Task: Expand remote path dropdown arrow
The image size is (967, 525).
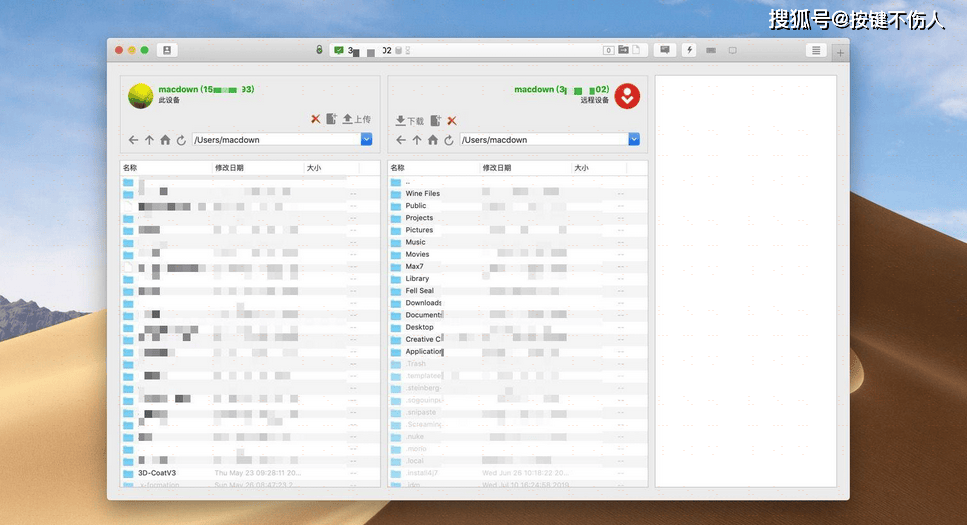Action: point(634,140)
